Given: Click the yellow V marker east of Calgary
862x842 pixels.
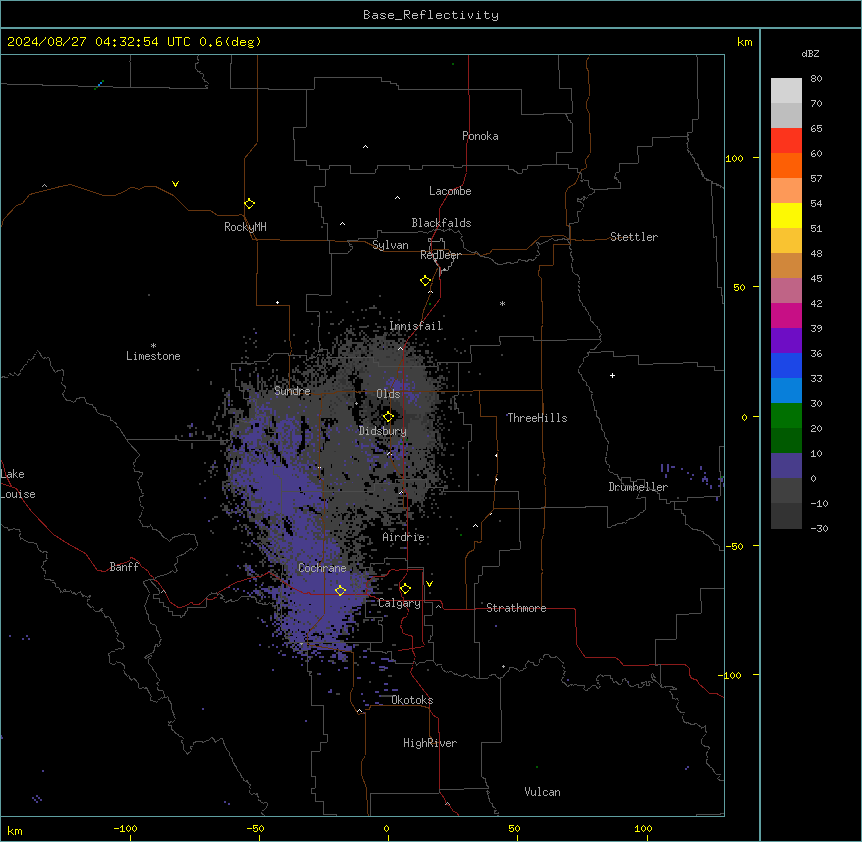Looking at the screenshot, I should point(429,584).
